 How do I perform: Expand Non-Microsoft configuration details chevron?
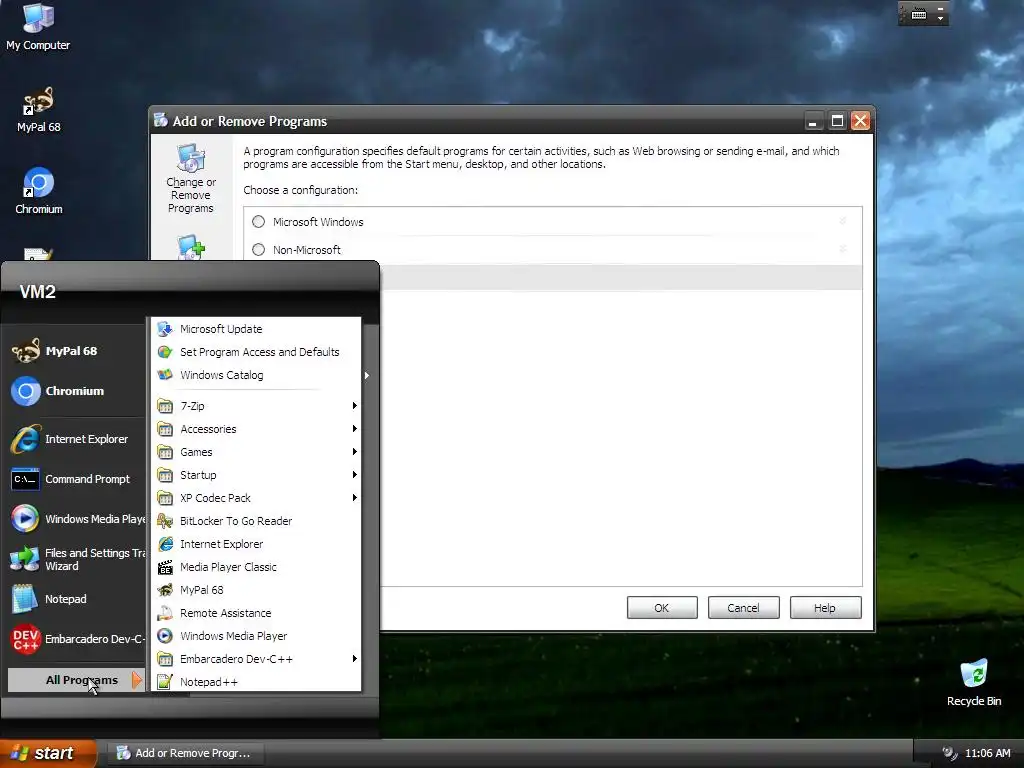click(842, 249)
